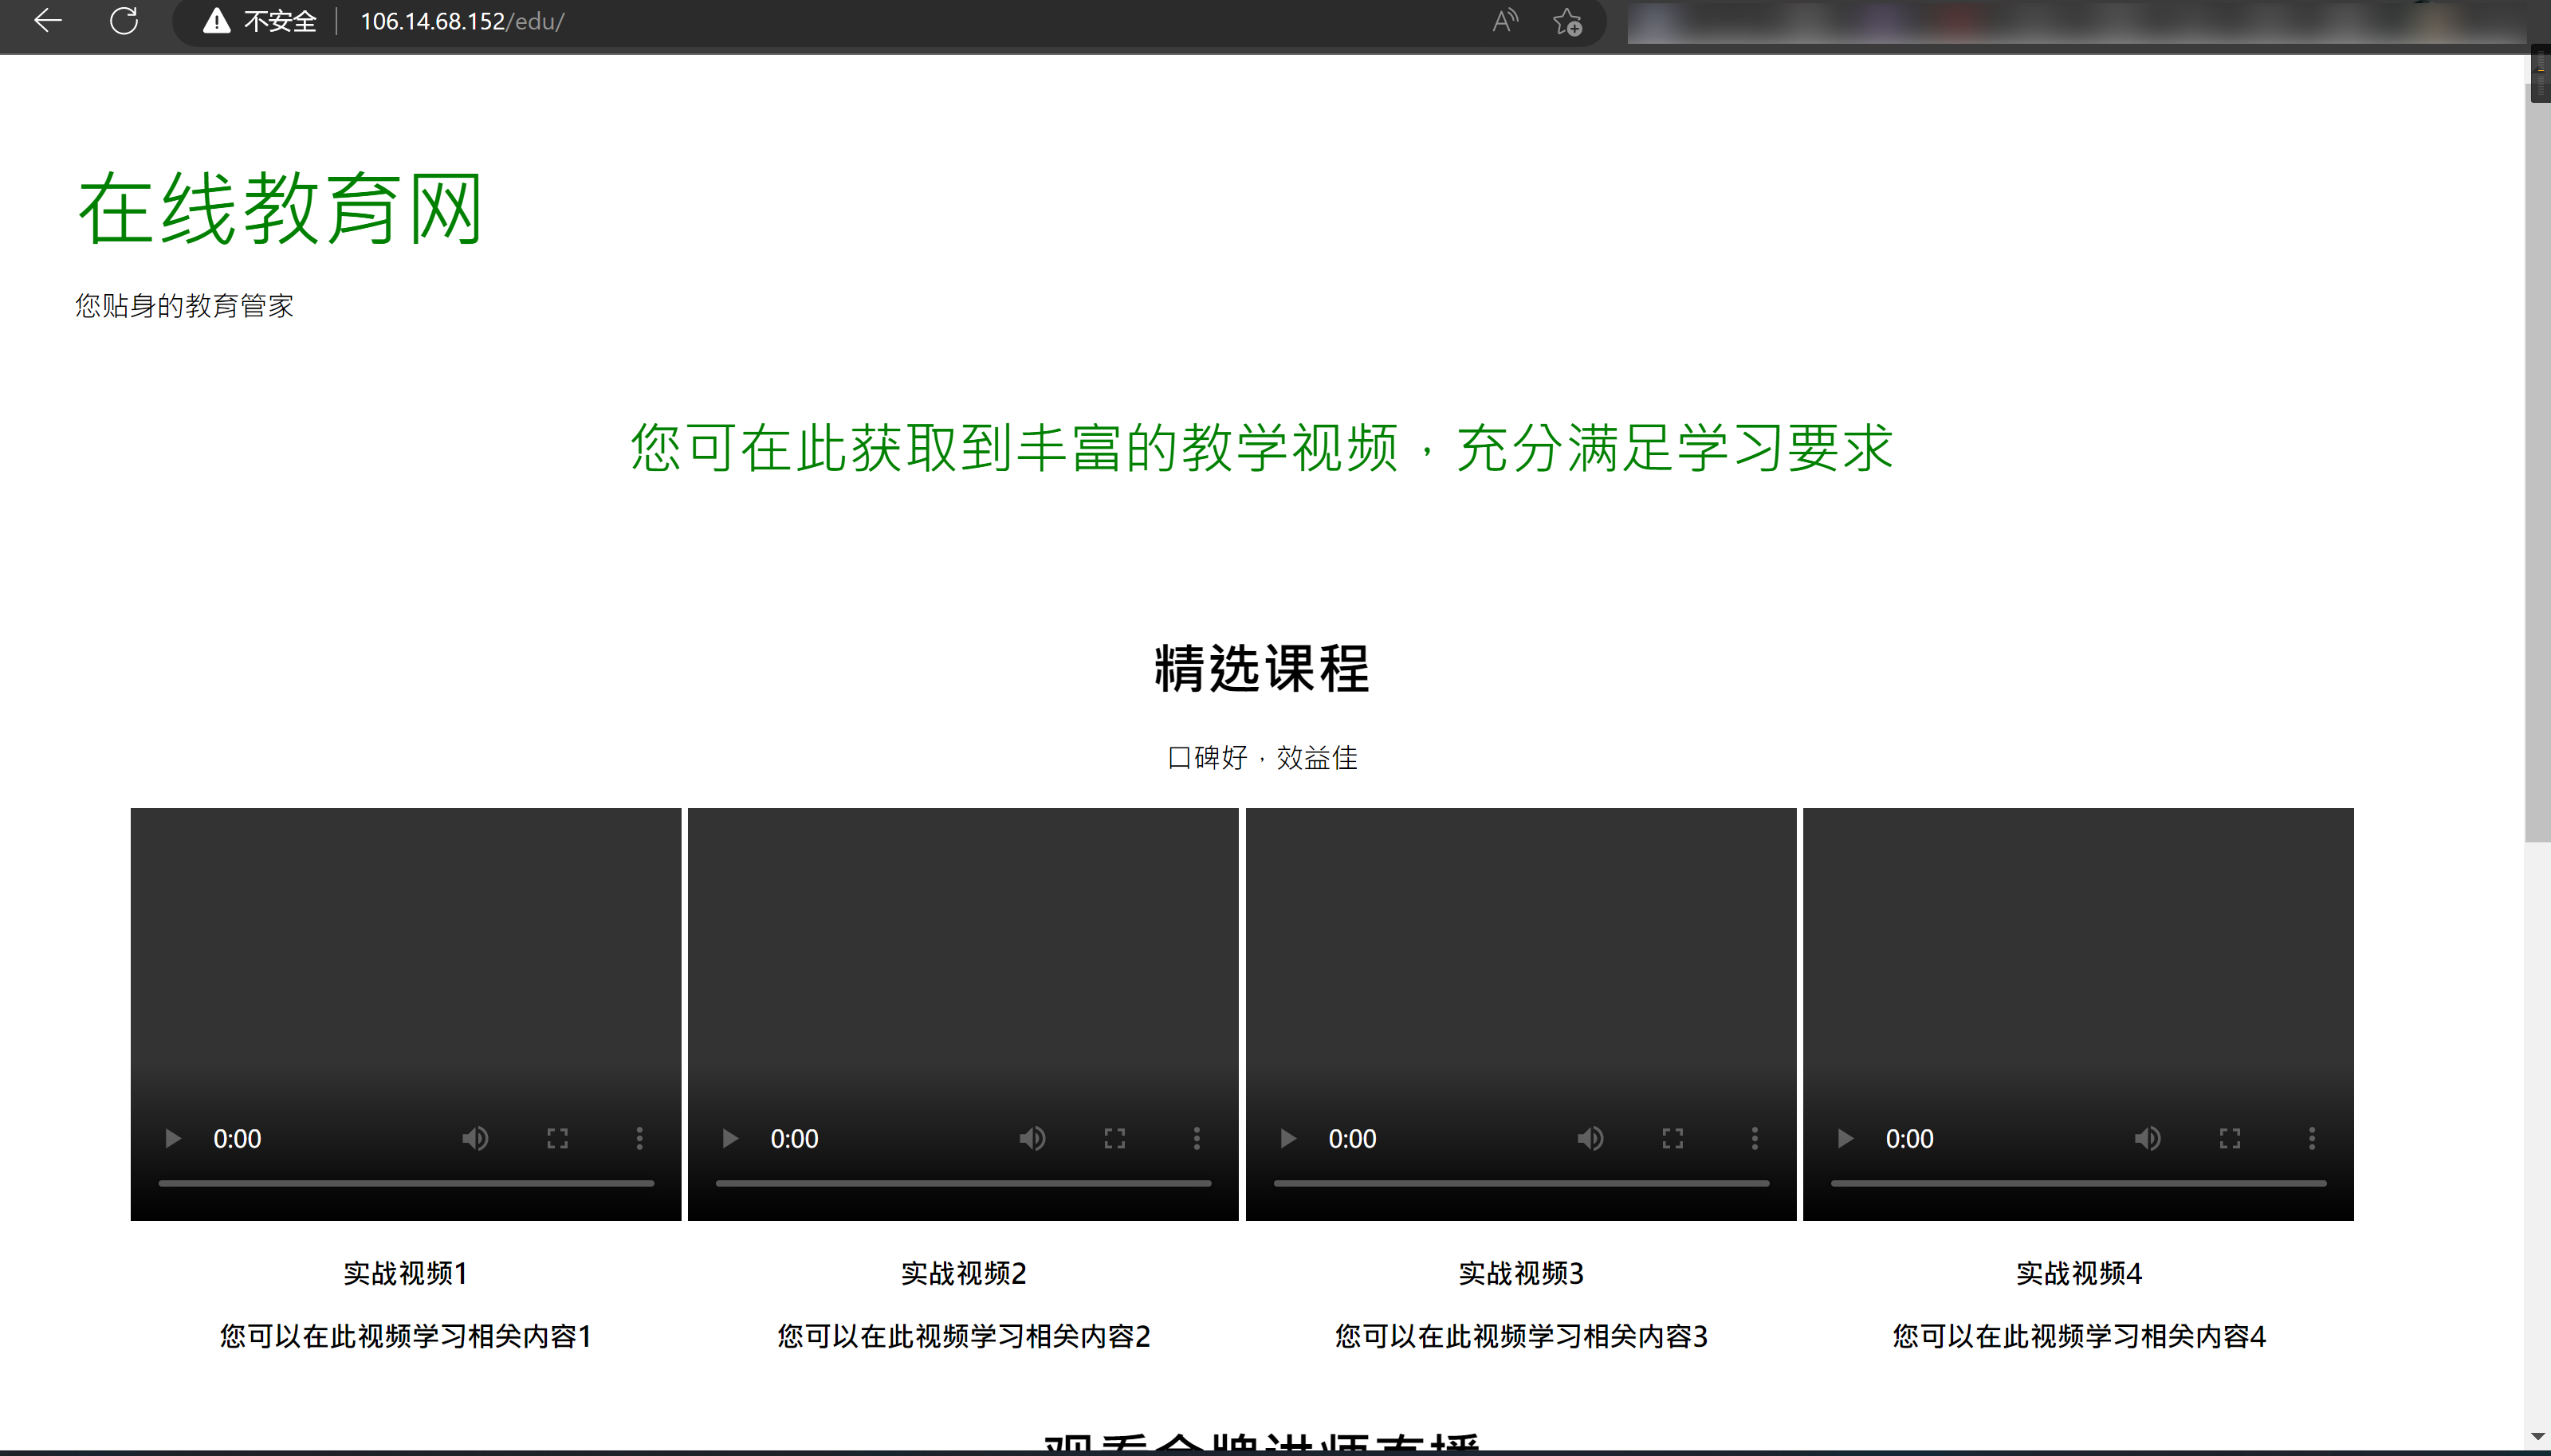Mute 实战视频4 audio
The height and width of the screenshot is (1456, 2551).
pyautogui.click(x=2148, y=1138)
